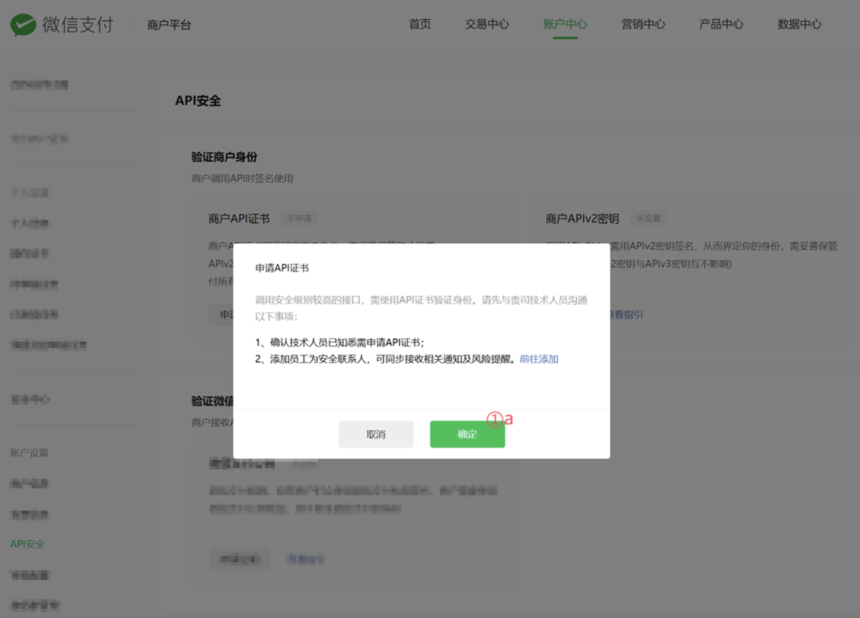Open the 数据中心 tab
This screenshot has height=618, width=860.
[x=799, y=24]
